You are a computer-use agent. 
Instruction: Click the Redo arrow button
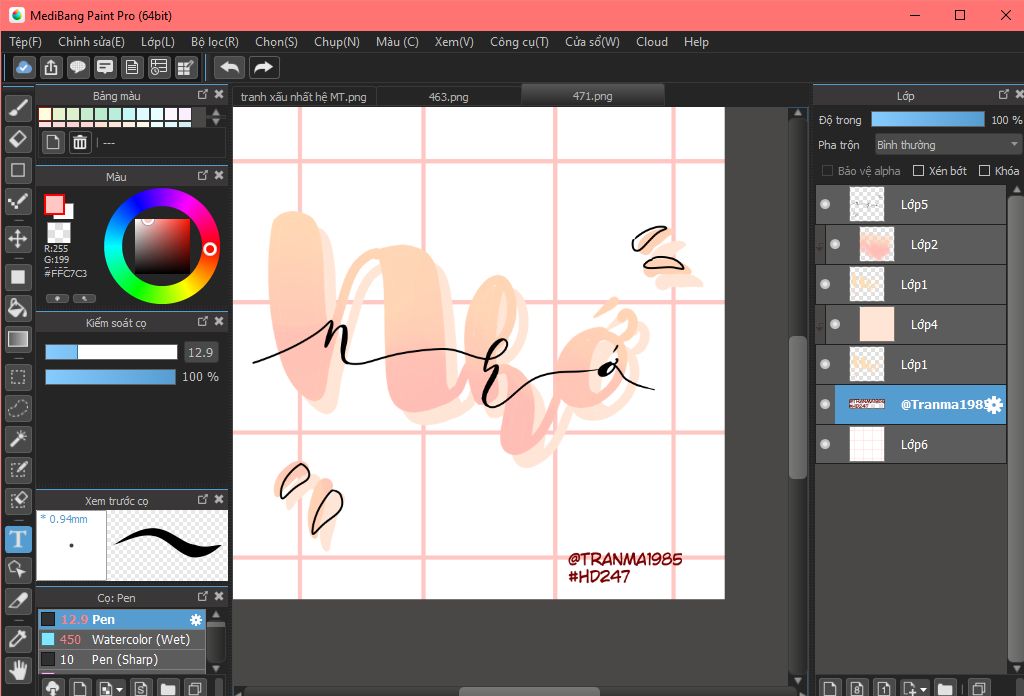tap(263, 67)
